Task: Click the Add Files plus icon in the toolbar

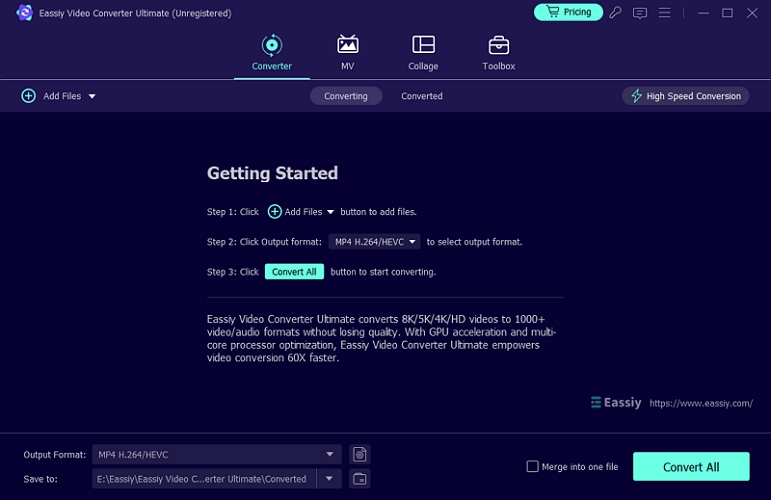Action: 29,96
